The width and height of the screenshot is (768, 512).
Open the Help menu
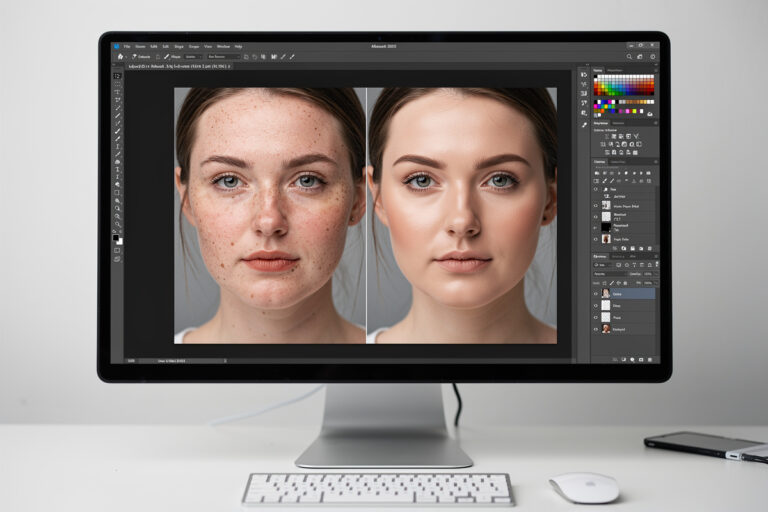(238, 47)
